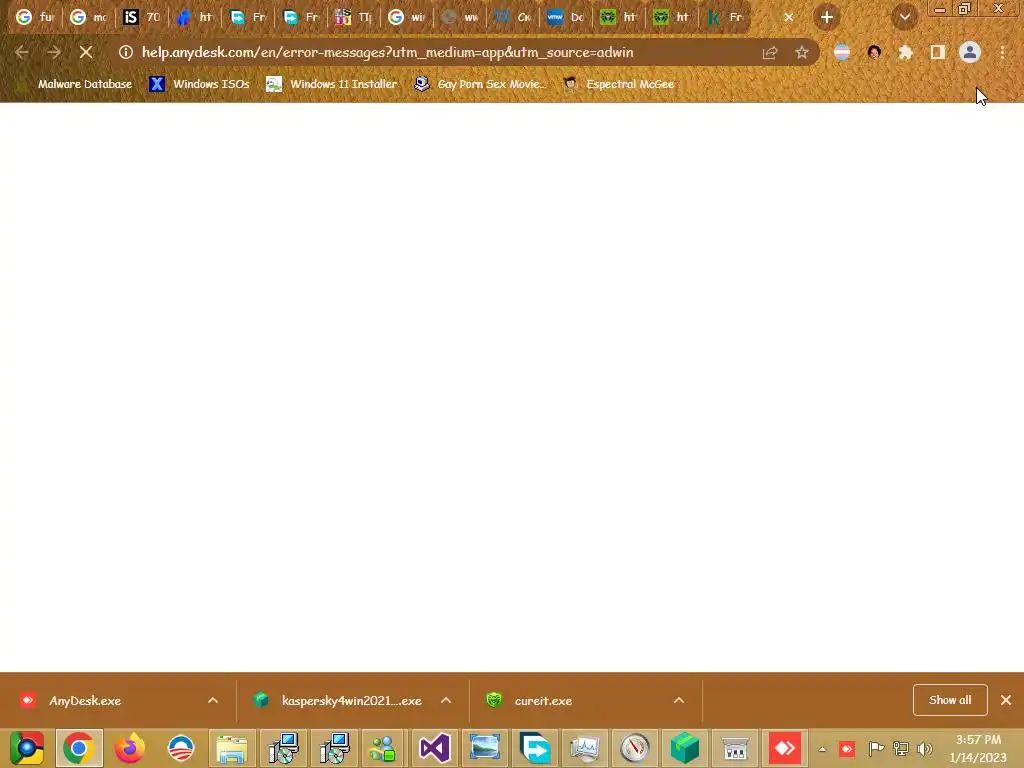Open the compass browser taskbar icon
The width and height of the screenshot is (1024, 768).
tap(635, 748)
